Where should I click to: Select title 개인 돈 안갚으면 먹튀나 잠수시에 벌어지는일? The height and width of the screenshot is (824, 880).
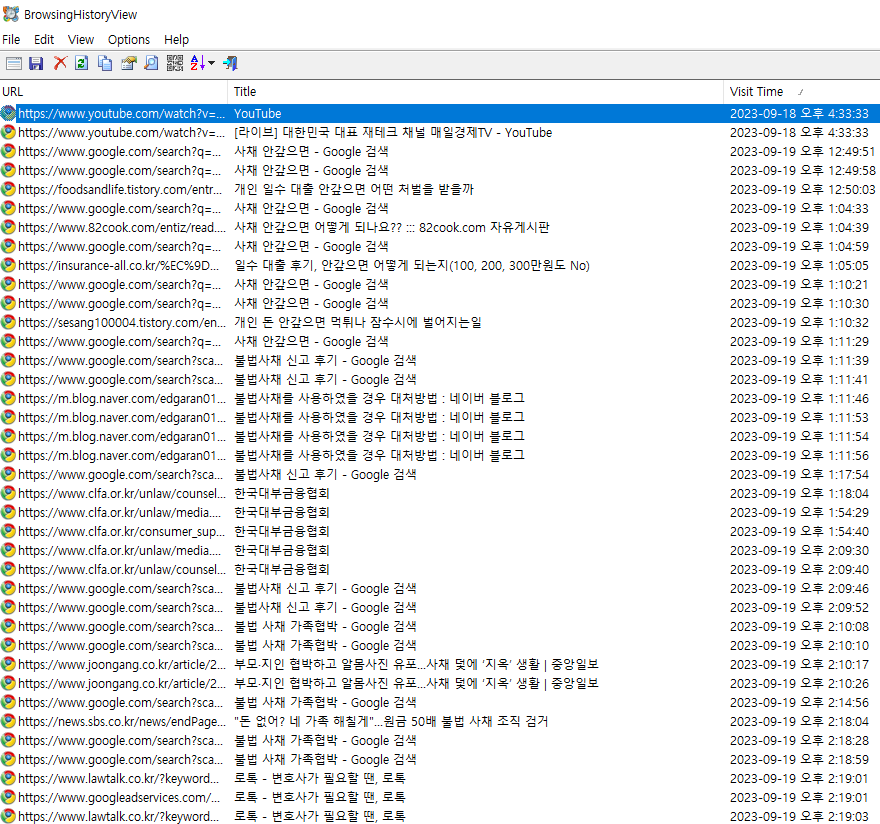click(358, 323)
